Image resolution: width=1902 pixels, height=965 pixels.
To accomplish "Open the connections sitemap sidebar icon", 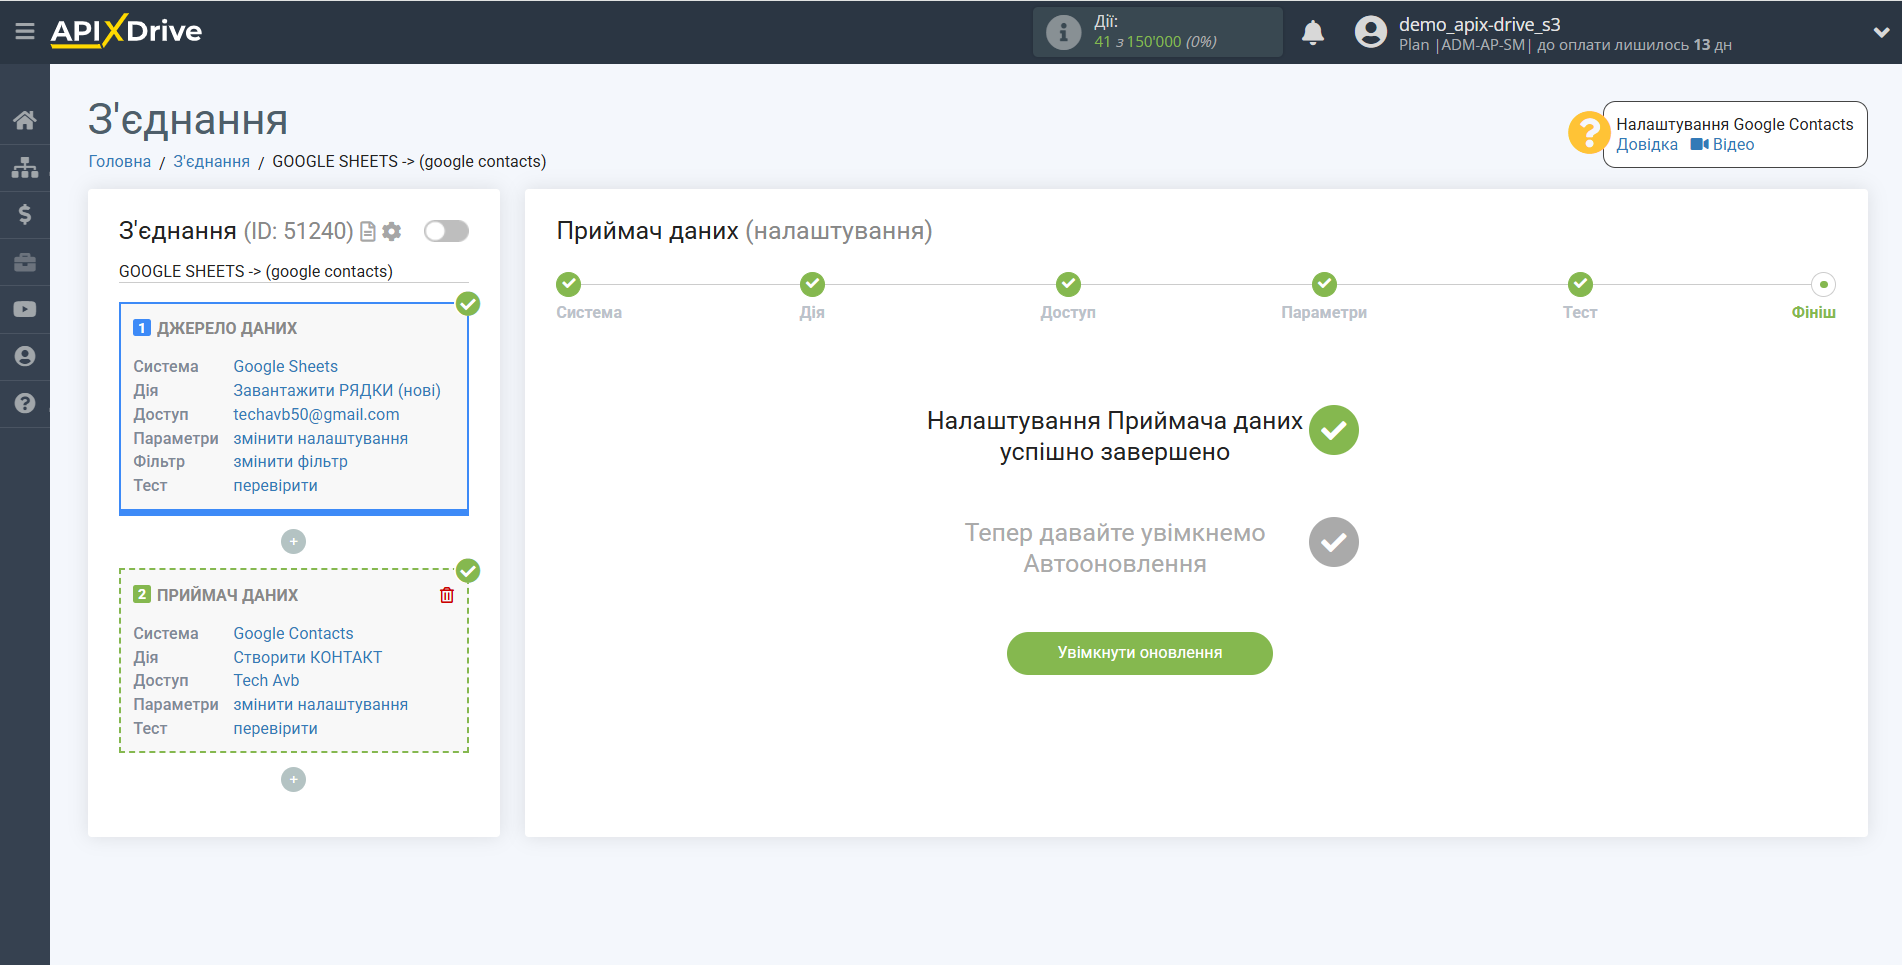I will [x=25, y=167].
